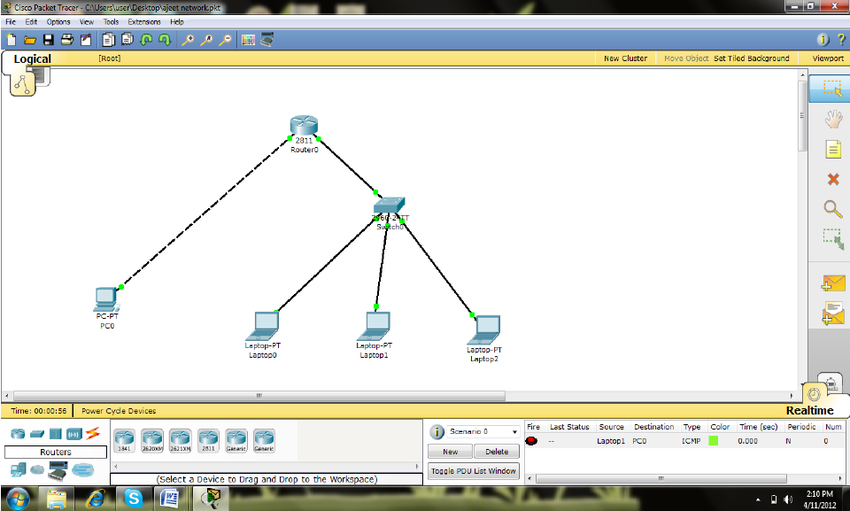
Task: Zoom in with the plus magnifier icon
Action: coord(188,40)
